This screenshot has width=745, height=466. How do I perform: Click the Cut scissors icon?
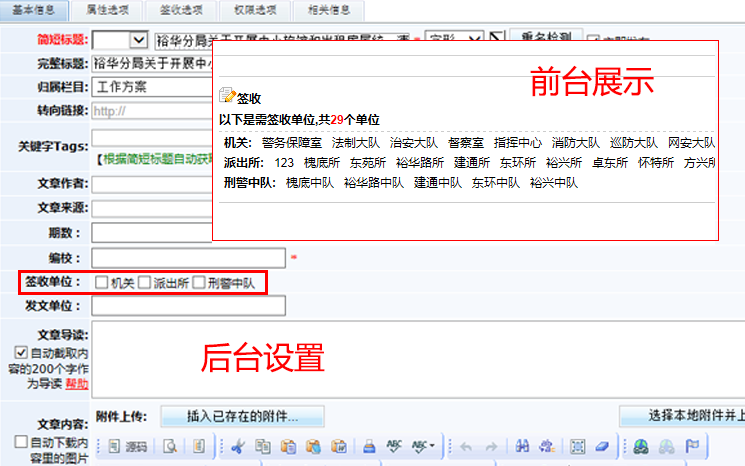point(239,446)
